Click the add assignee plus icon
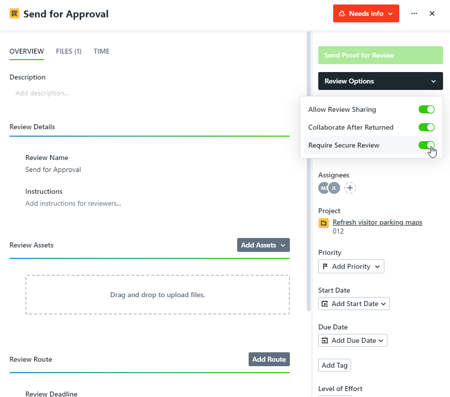The image size is (450, 397). click(350, 188)
